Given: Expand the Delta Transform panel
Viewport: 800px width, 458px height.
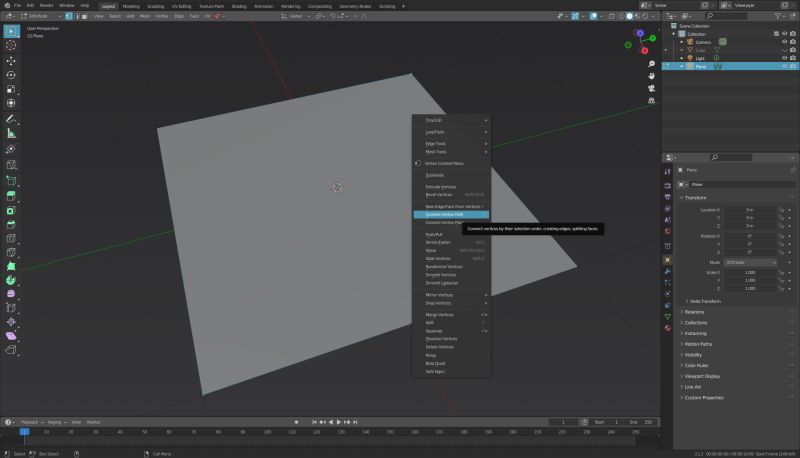Looking at the screenshot, I should [706, 301].
